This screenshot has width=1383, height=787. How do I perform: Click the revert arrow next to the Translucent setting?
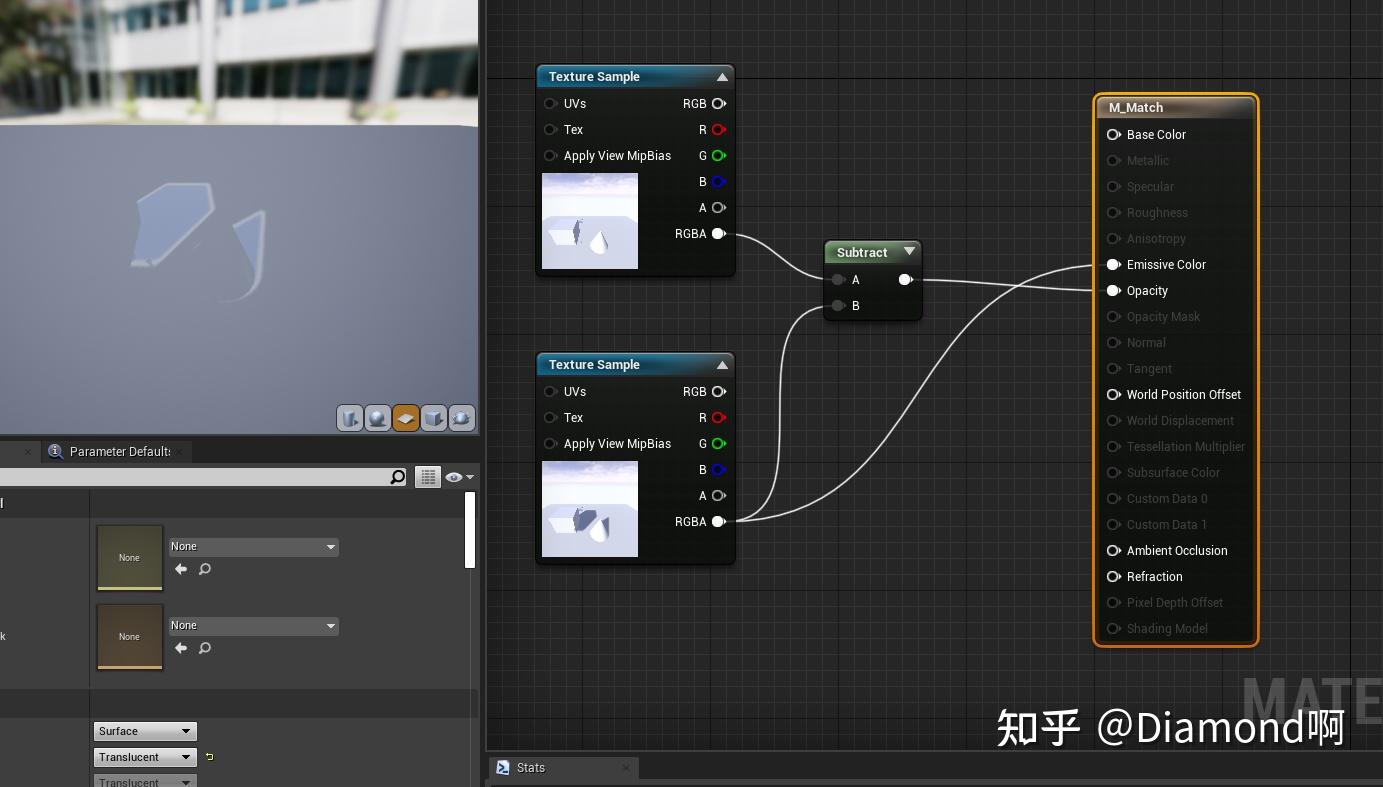point(209,757)
